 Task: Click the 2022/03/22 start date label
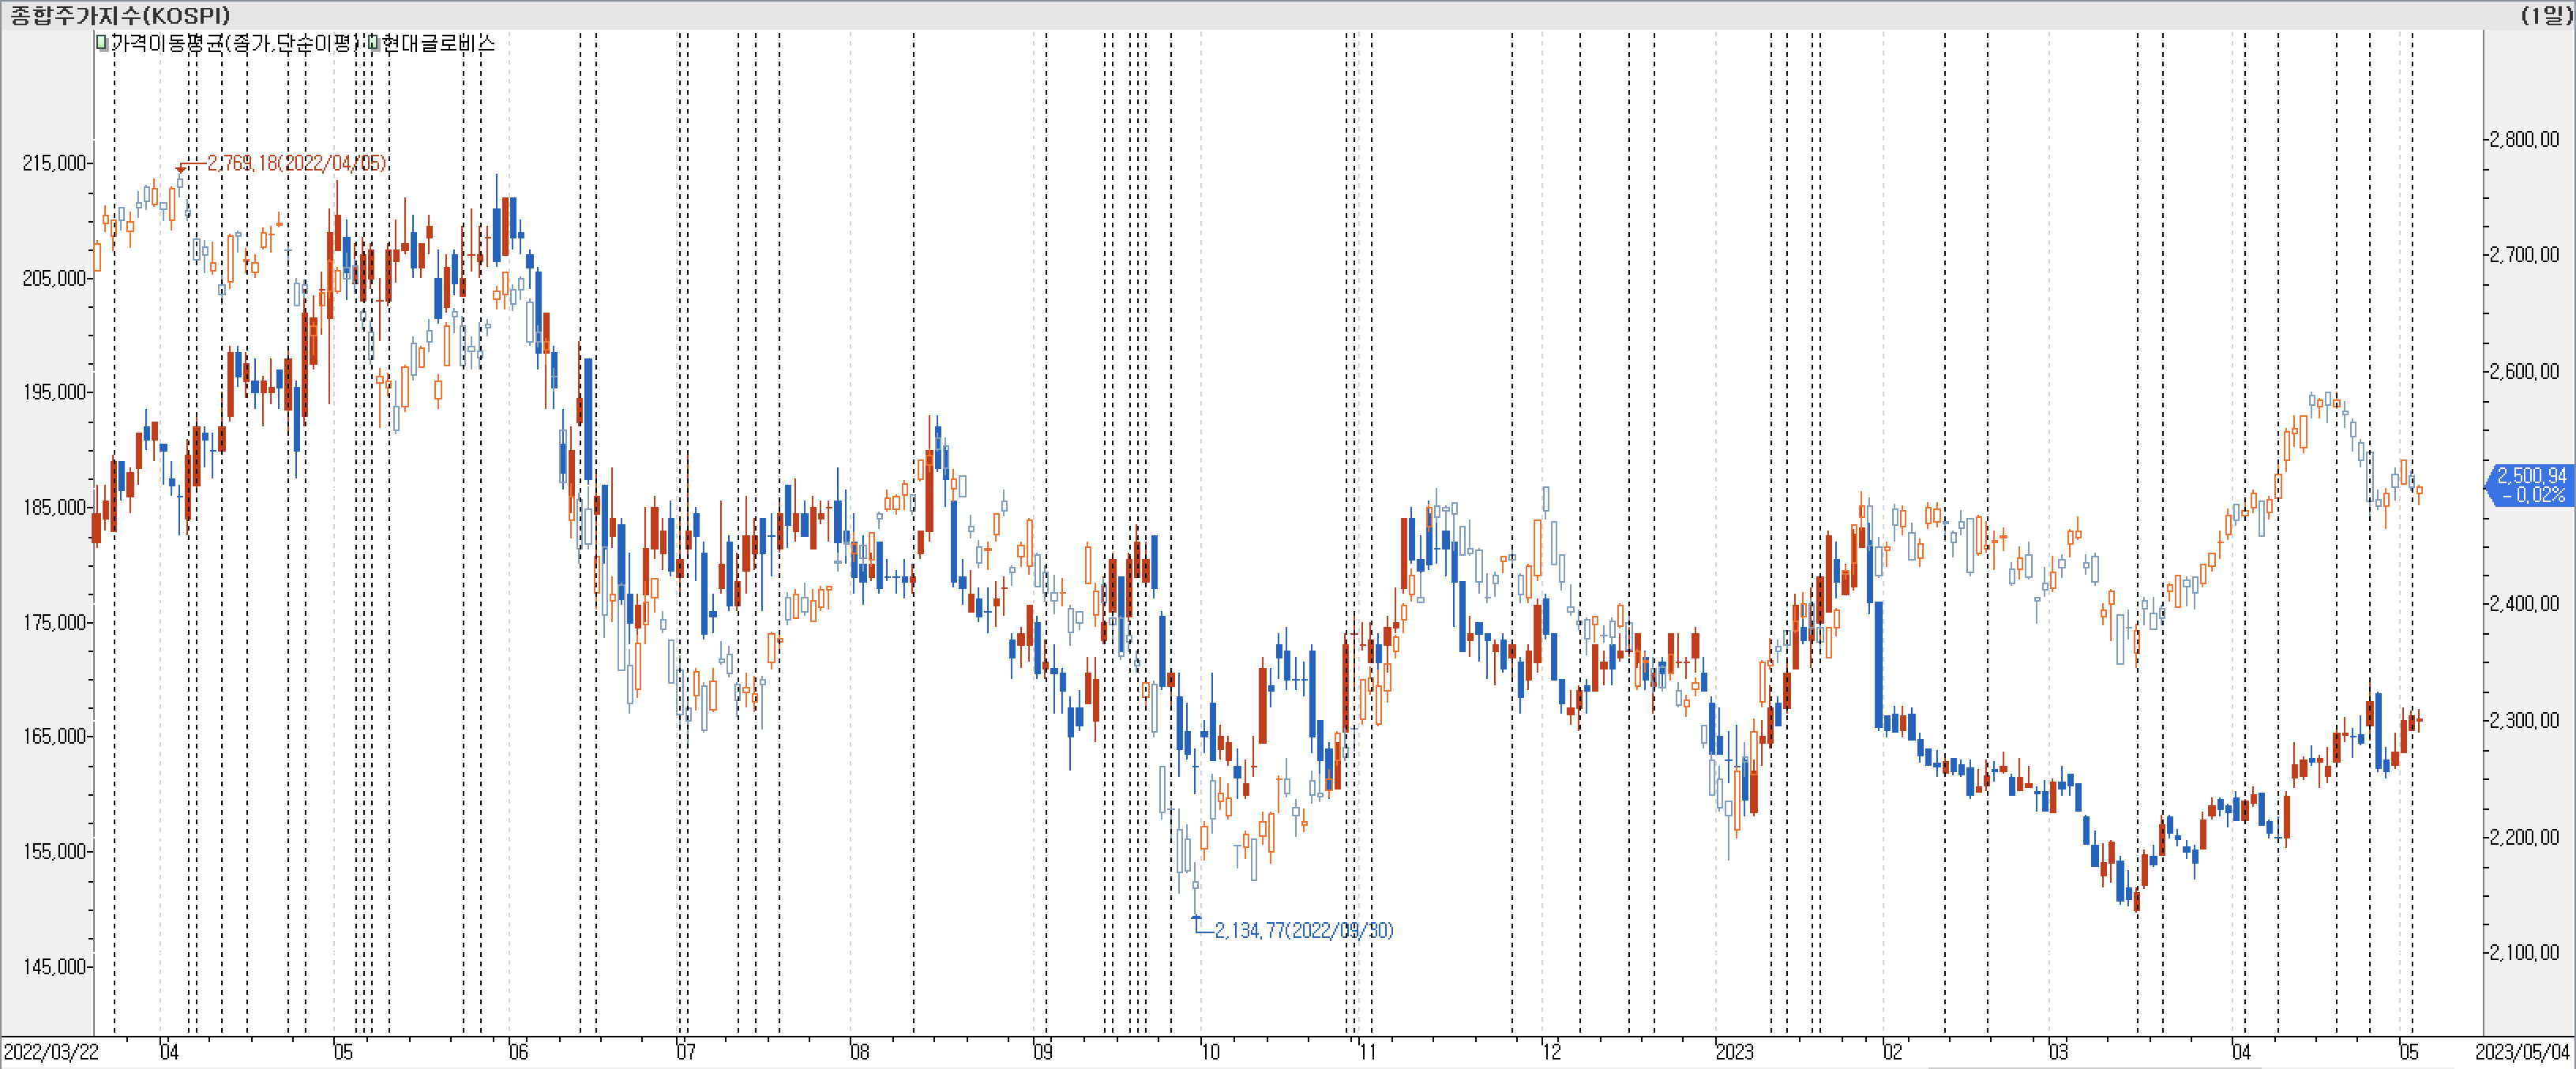click(51, 1052)
